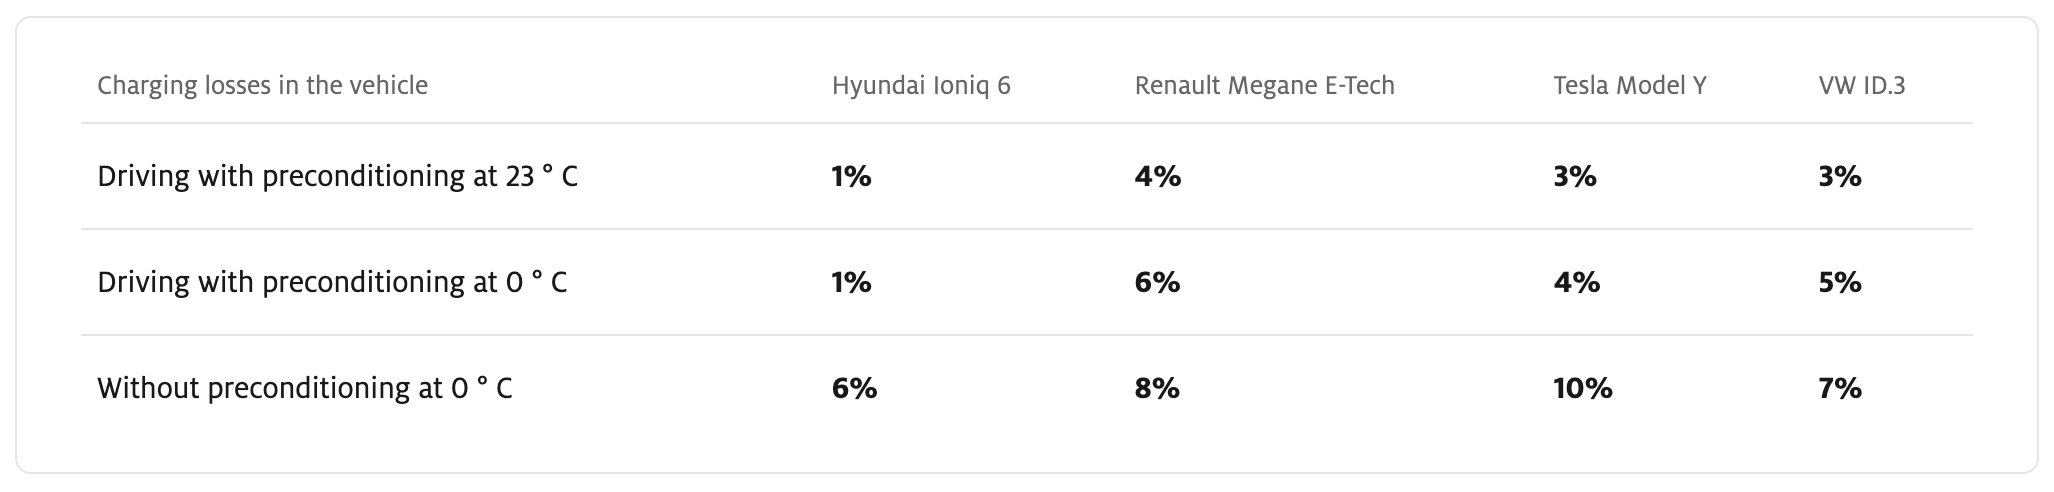
Task: Click the 'Charging losses in the vehicle' header
Action: pyautogui.click(x=262, y=86)
